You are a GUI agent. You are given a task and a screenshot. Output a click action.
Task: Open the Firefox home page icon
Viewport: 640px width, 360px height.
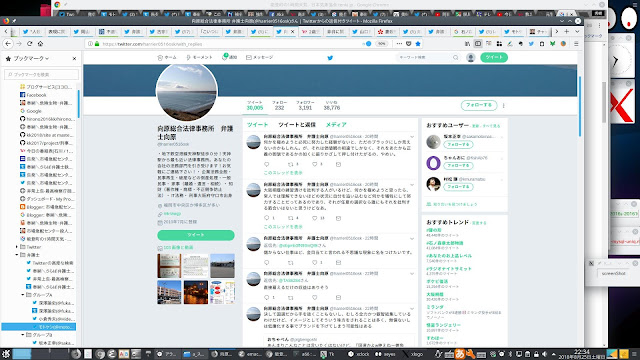coord(40,44)
